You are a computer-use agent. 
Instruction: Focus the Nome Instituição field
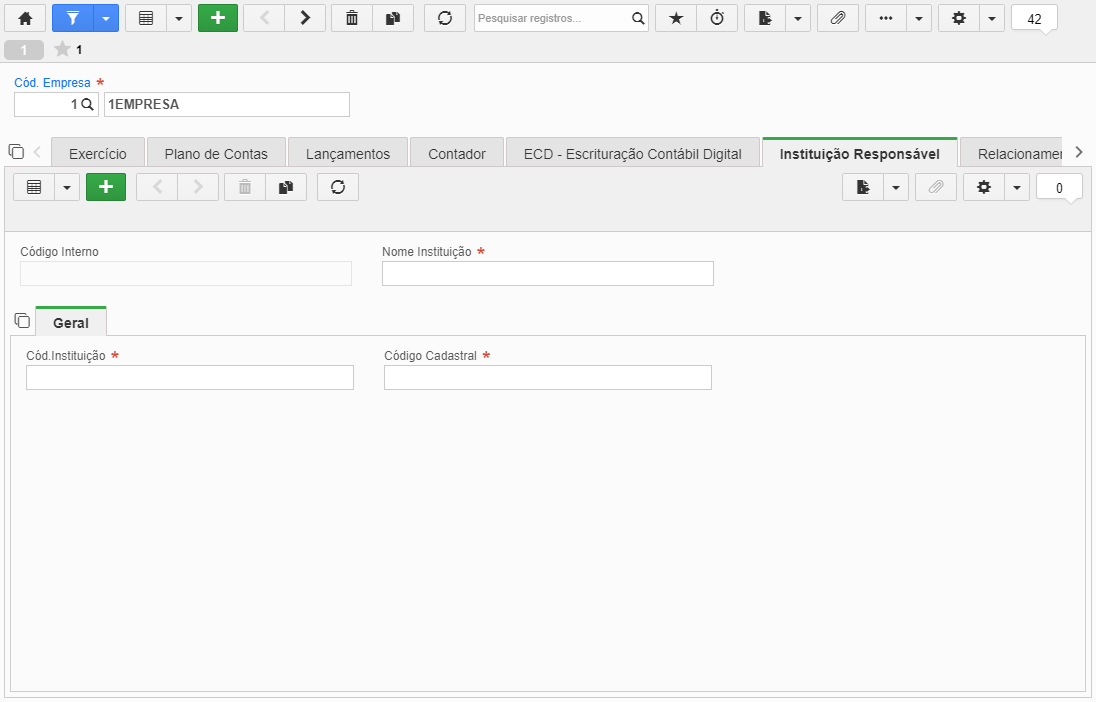coord(547,273)
